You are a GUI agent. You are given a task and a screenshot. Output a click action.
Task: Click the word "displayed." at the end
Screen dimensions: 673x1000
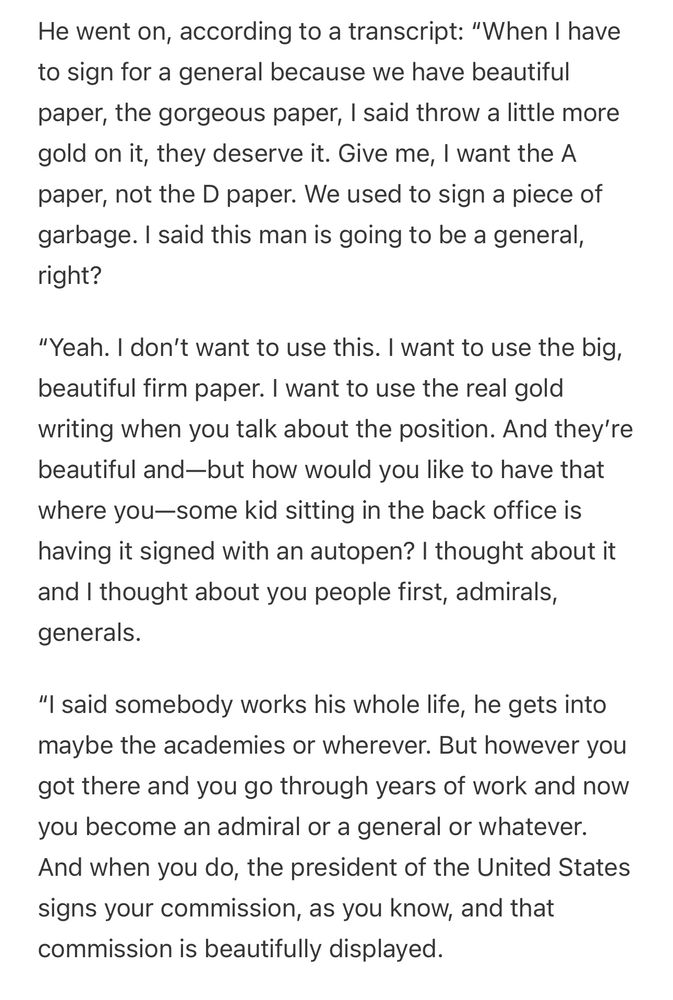(385, 949)
